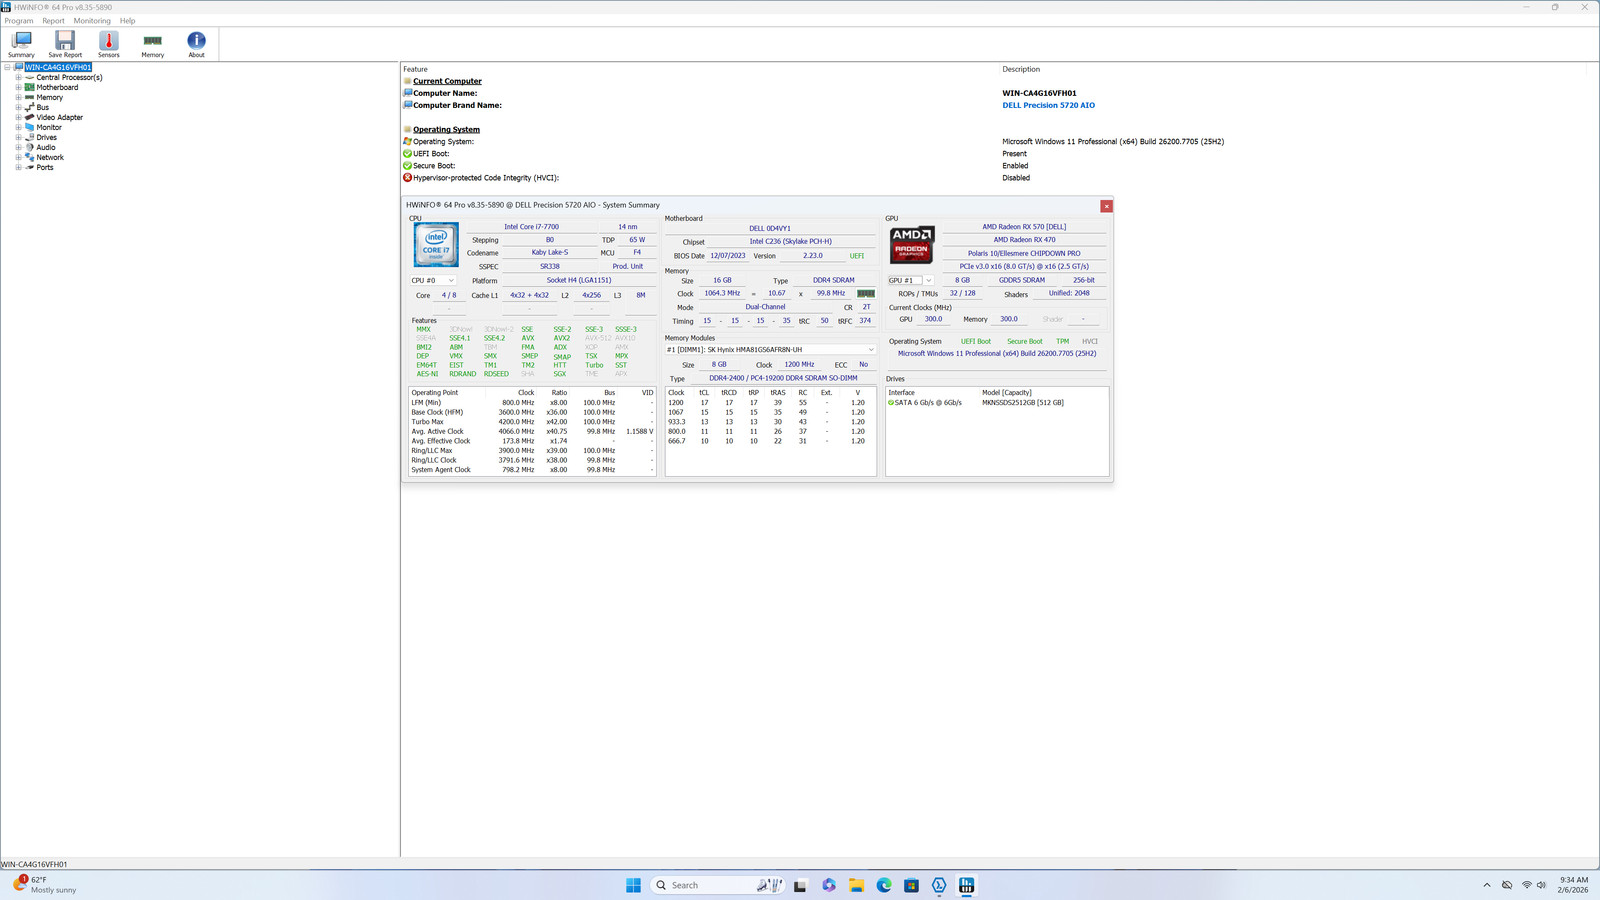The width and height of the screenshot is (1600, 900).
Task: Click Microsoft Windows 11 Professional link in summary
Action: tap(997, 354)
